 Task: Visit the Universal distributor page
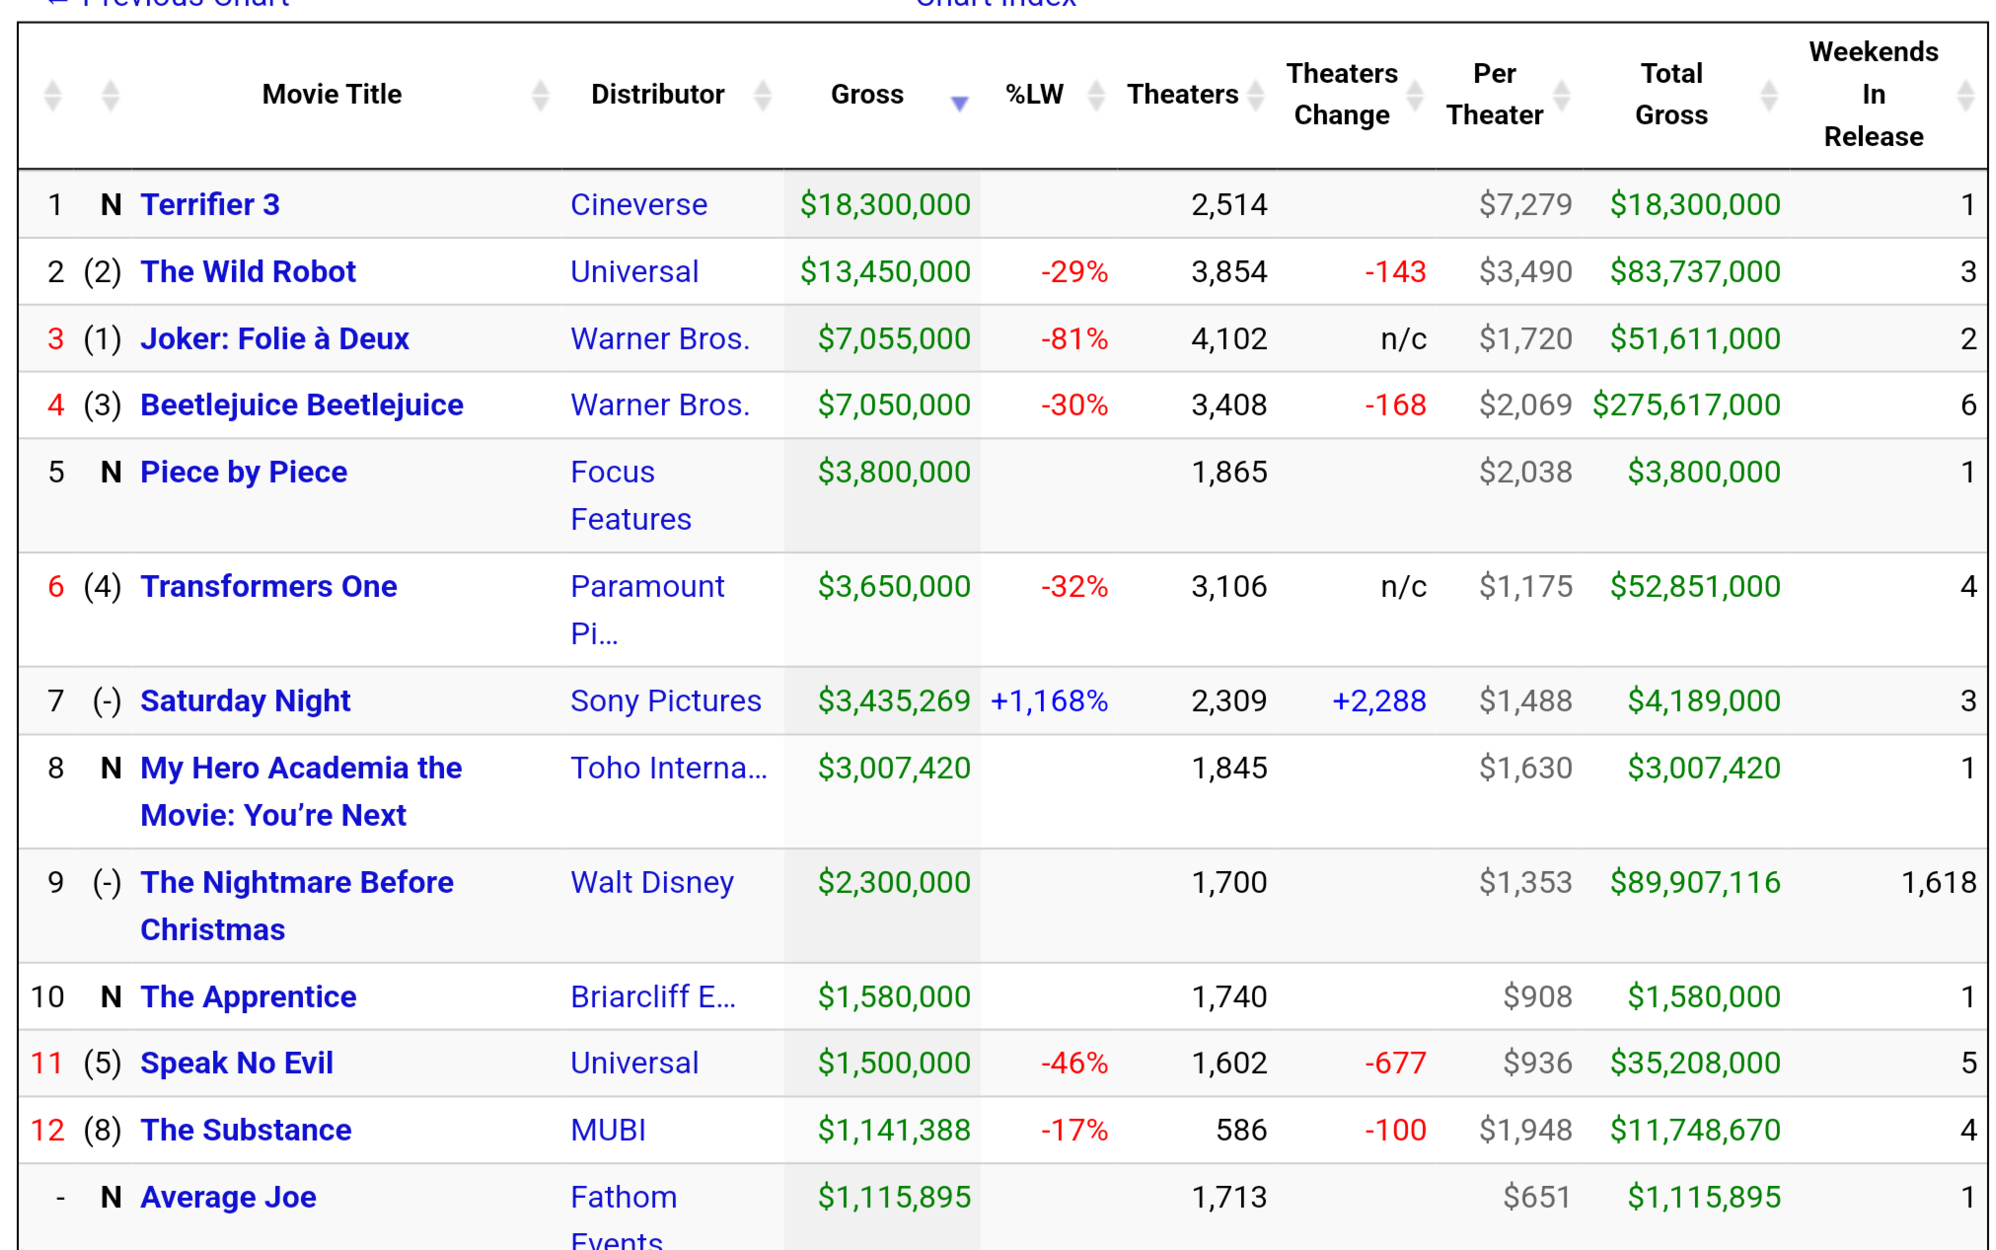tap(634, 271)
